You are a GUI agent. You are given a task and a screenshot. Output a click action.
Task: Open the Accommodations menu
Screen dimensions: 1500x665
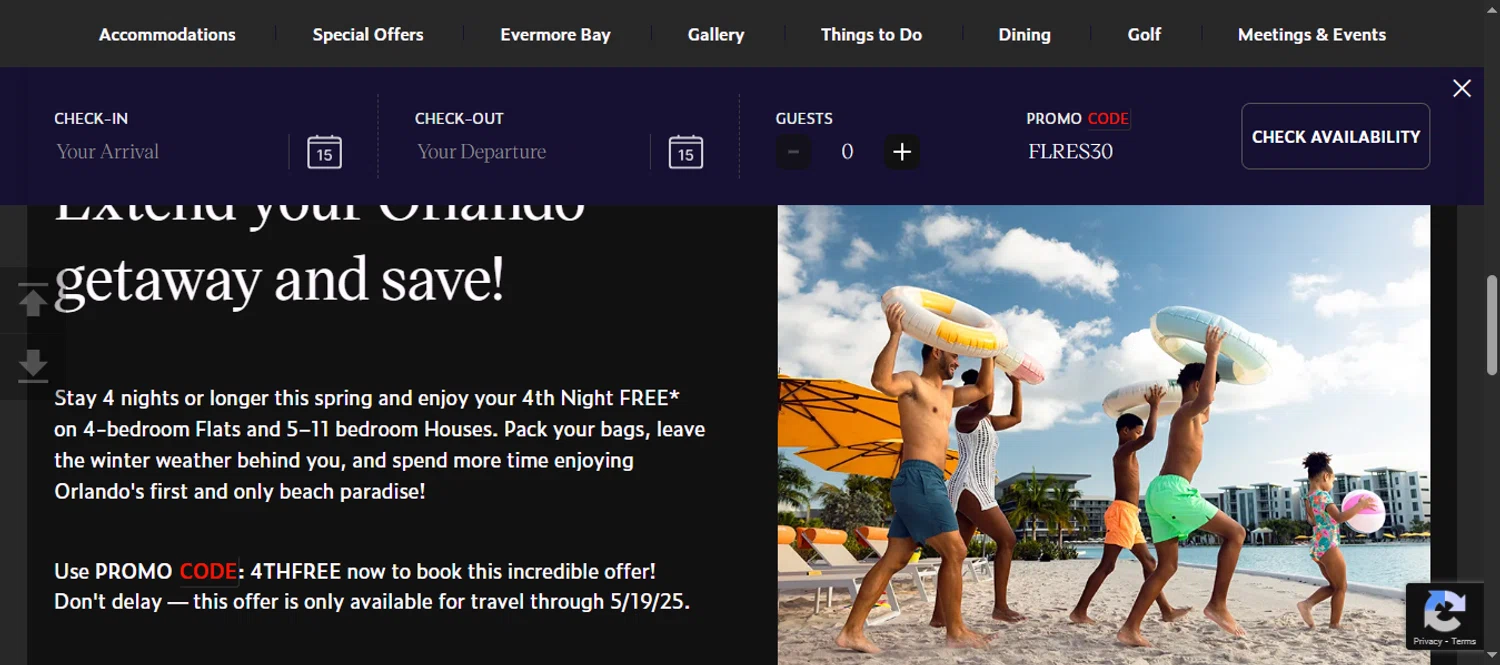point(167,34)
